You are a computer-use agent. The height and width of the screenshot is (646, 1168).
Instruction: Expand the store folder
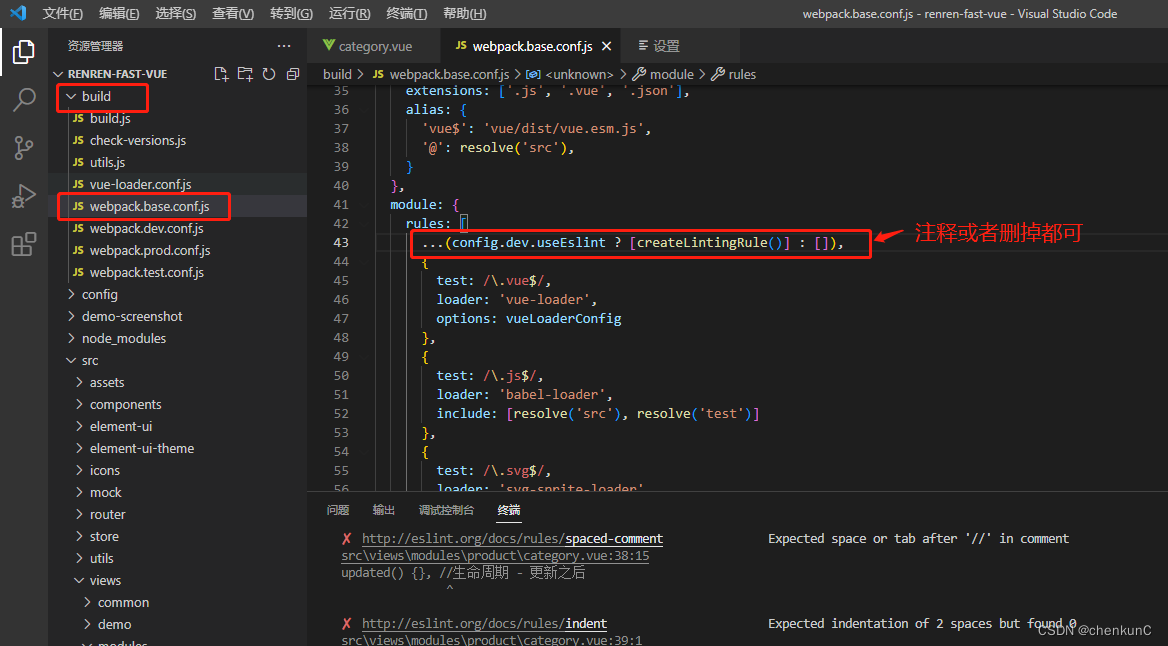click(x=177, y=536)
